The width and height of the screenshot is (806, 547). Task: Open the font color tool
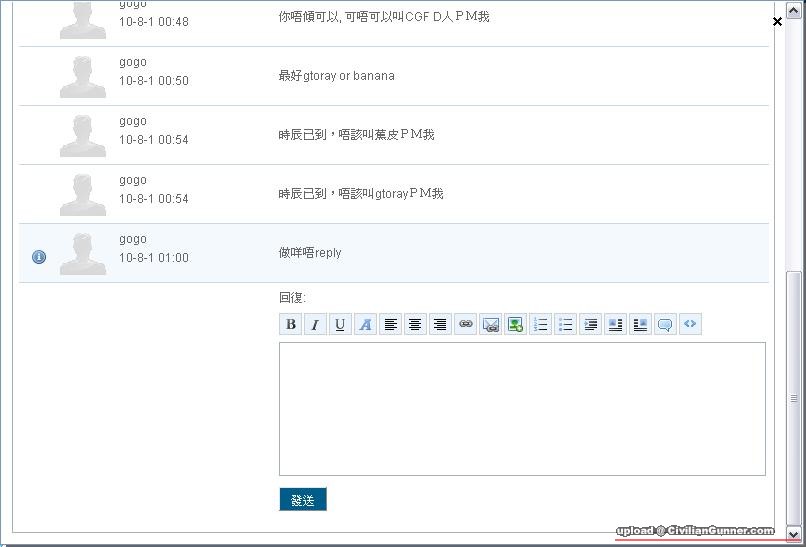365,324
